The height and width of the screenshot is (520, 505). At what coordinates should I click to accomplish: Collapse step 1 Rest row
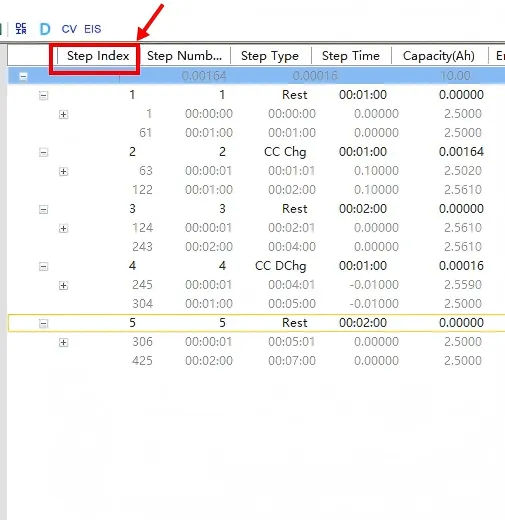click(43, 96)
